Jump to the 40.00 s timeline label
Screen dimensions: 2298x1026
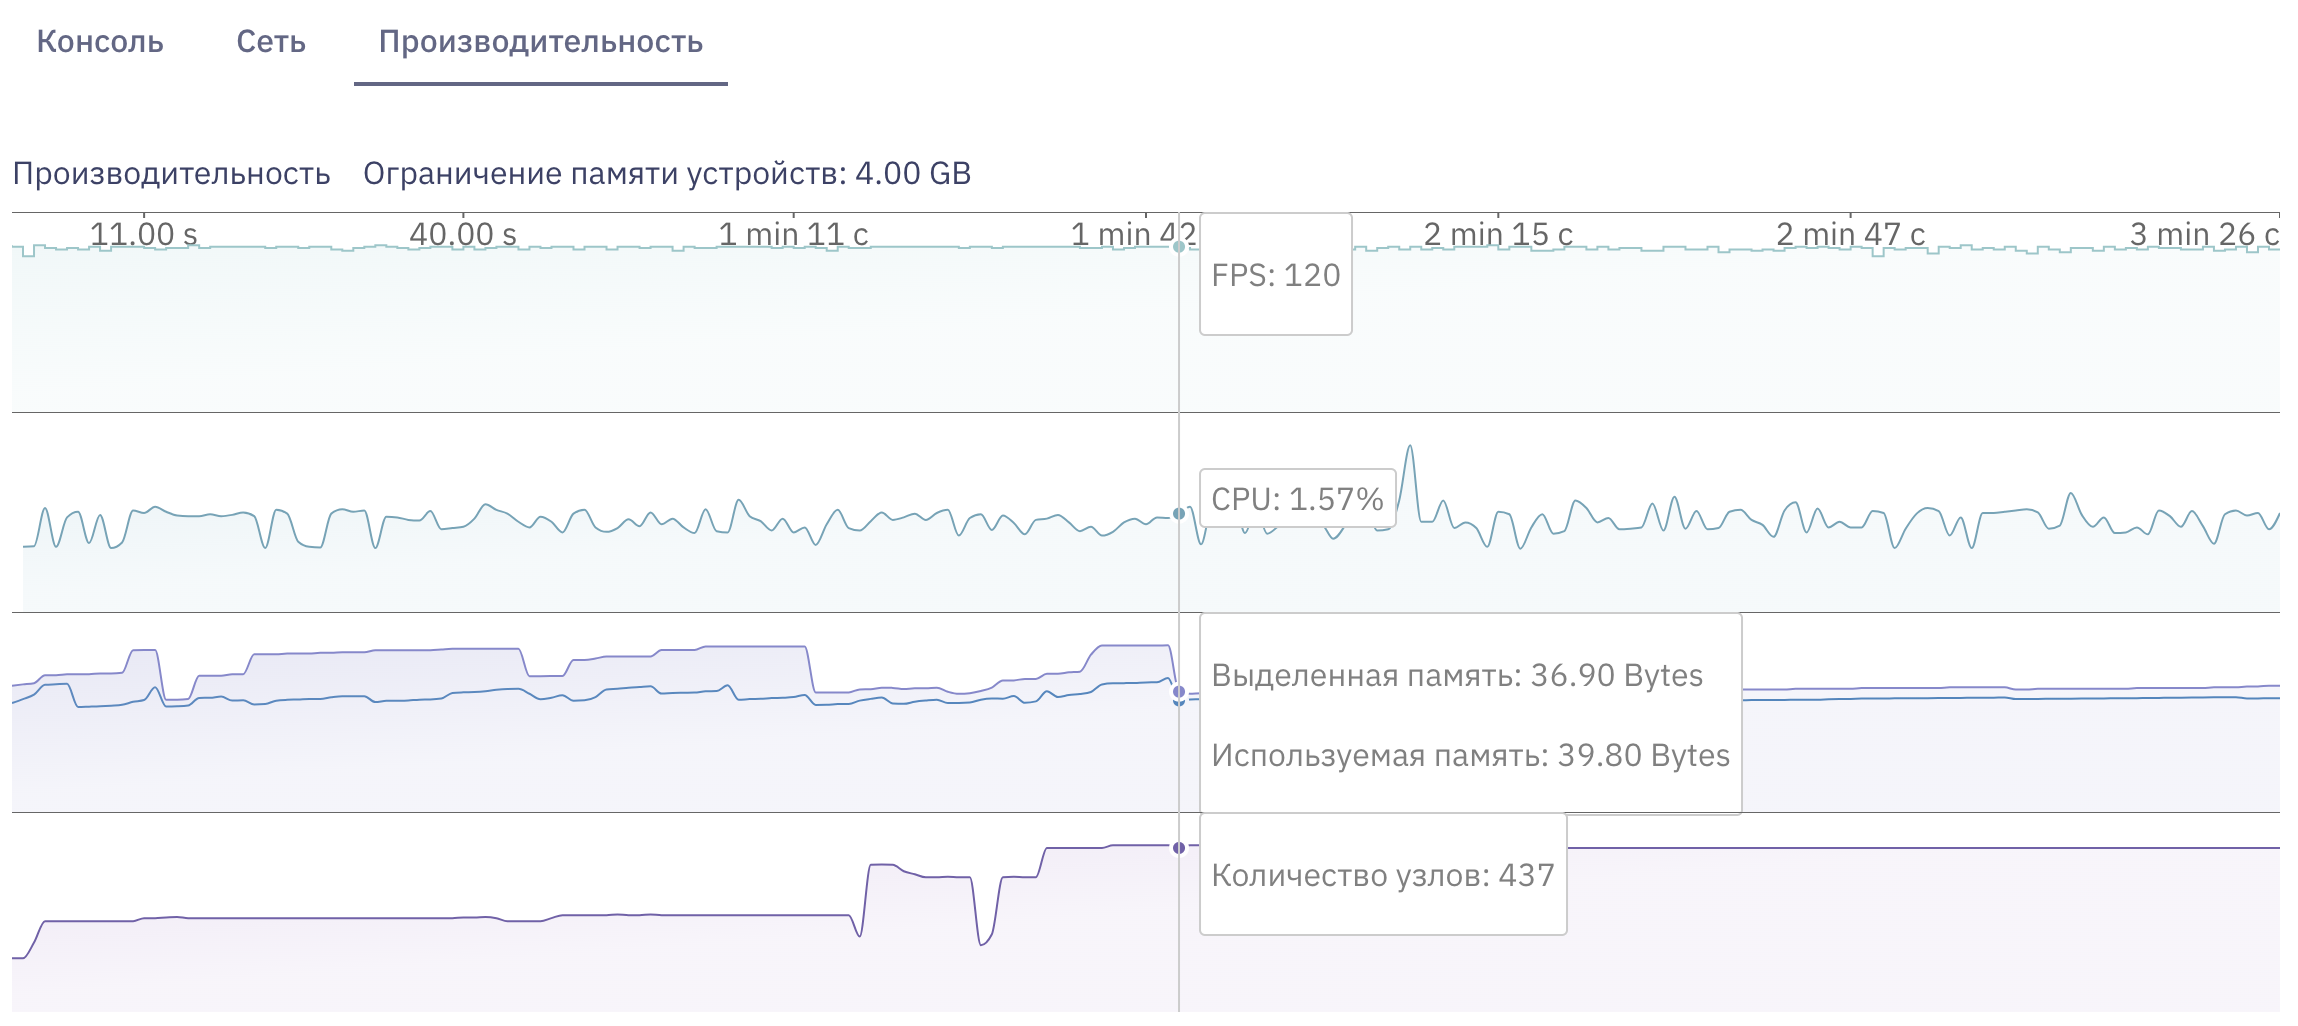pyautogui.click(x=463, y=234)
